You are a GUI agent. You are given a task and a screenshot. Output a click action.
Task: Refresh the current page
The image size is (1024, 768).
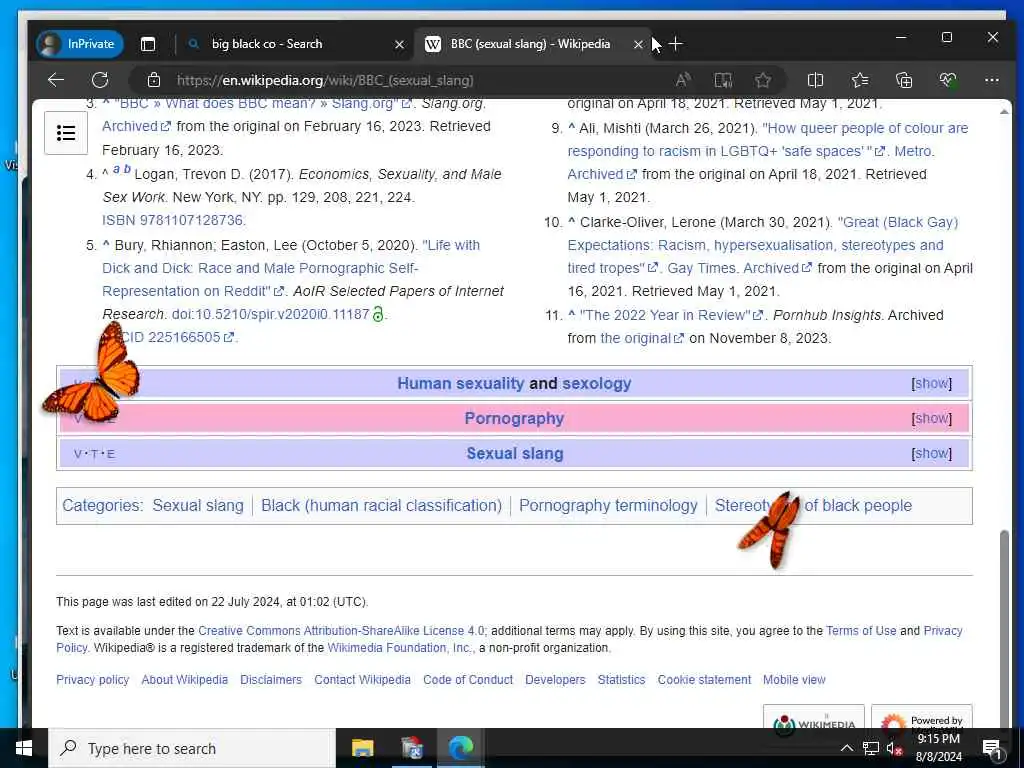[100, 80]
